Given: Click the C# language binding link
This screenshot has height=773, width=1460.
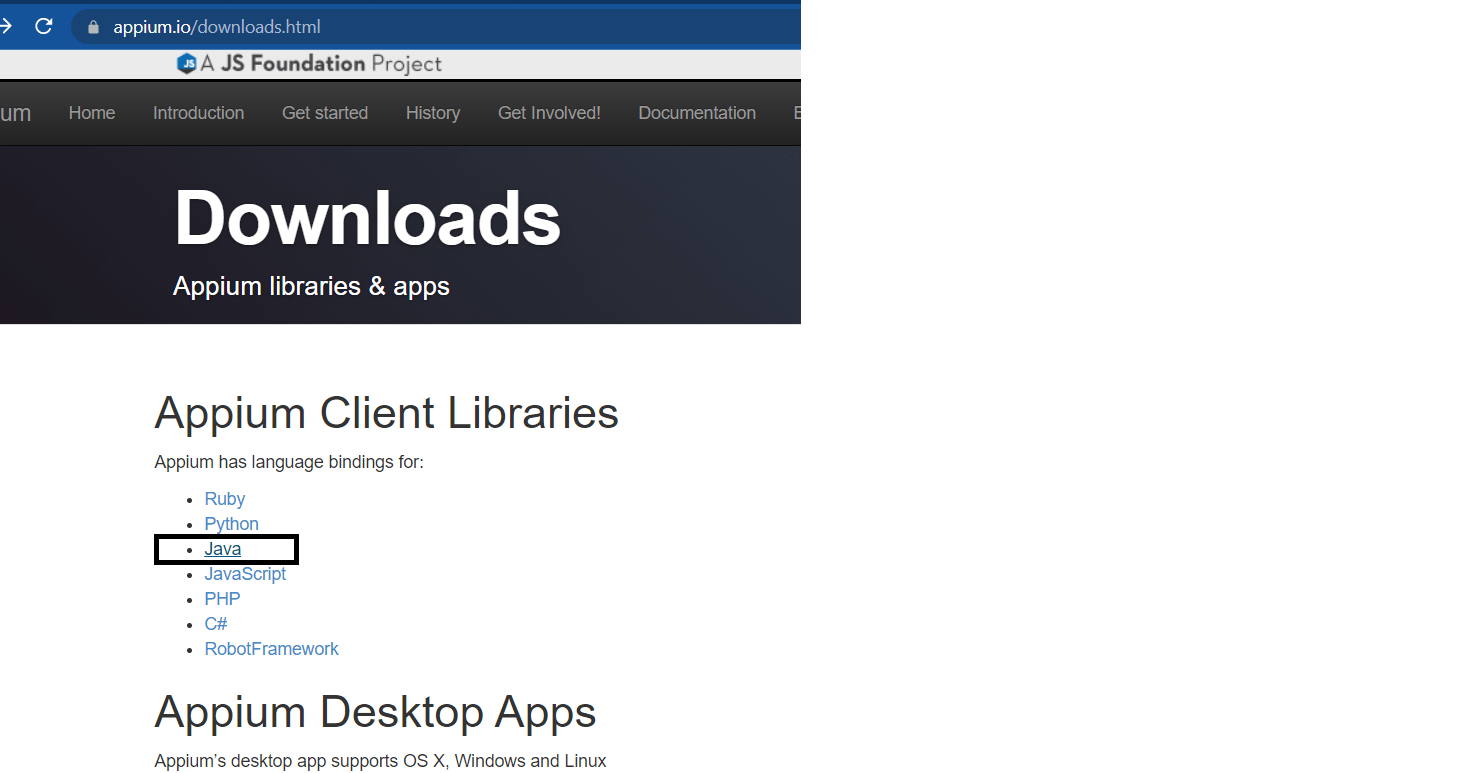Looking at the screenshot, I should click(x=216, y=623).
